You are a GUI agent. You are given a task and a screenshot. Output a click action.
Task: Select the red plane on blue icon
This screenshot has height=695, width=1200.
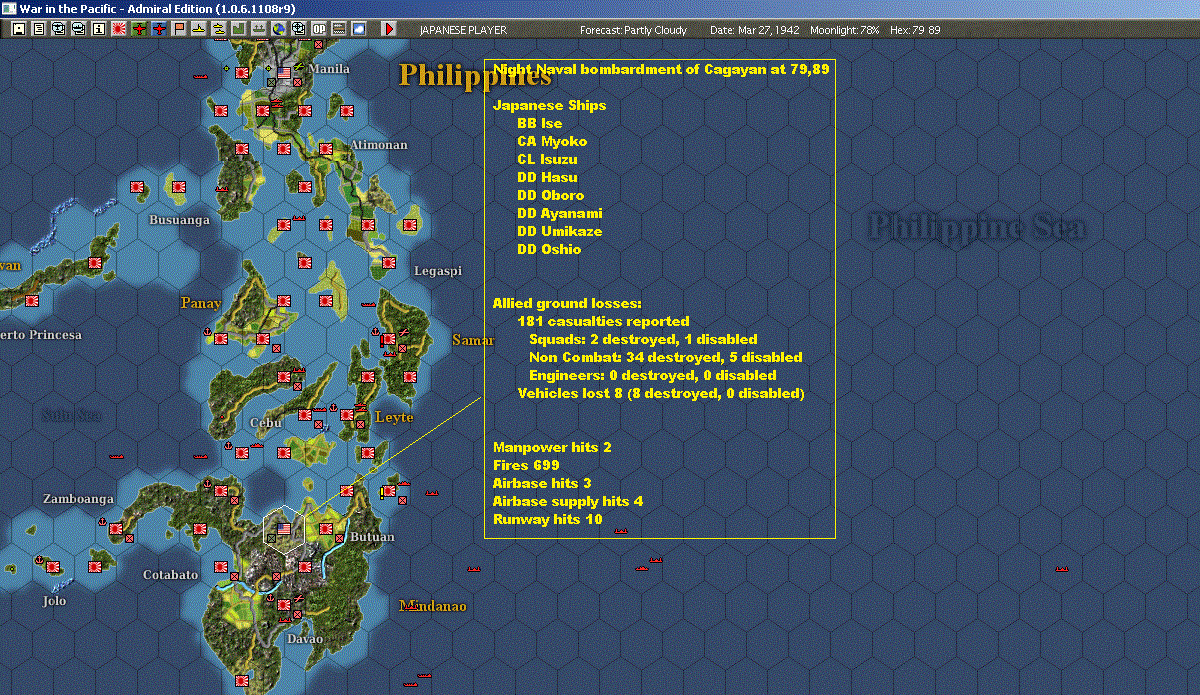(x=159, y=30)
